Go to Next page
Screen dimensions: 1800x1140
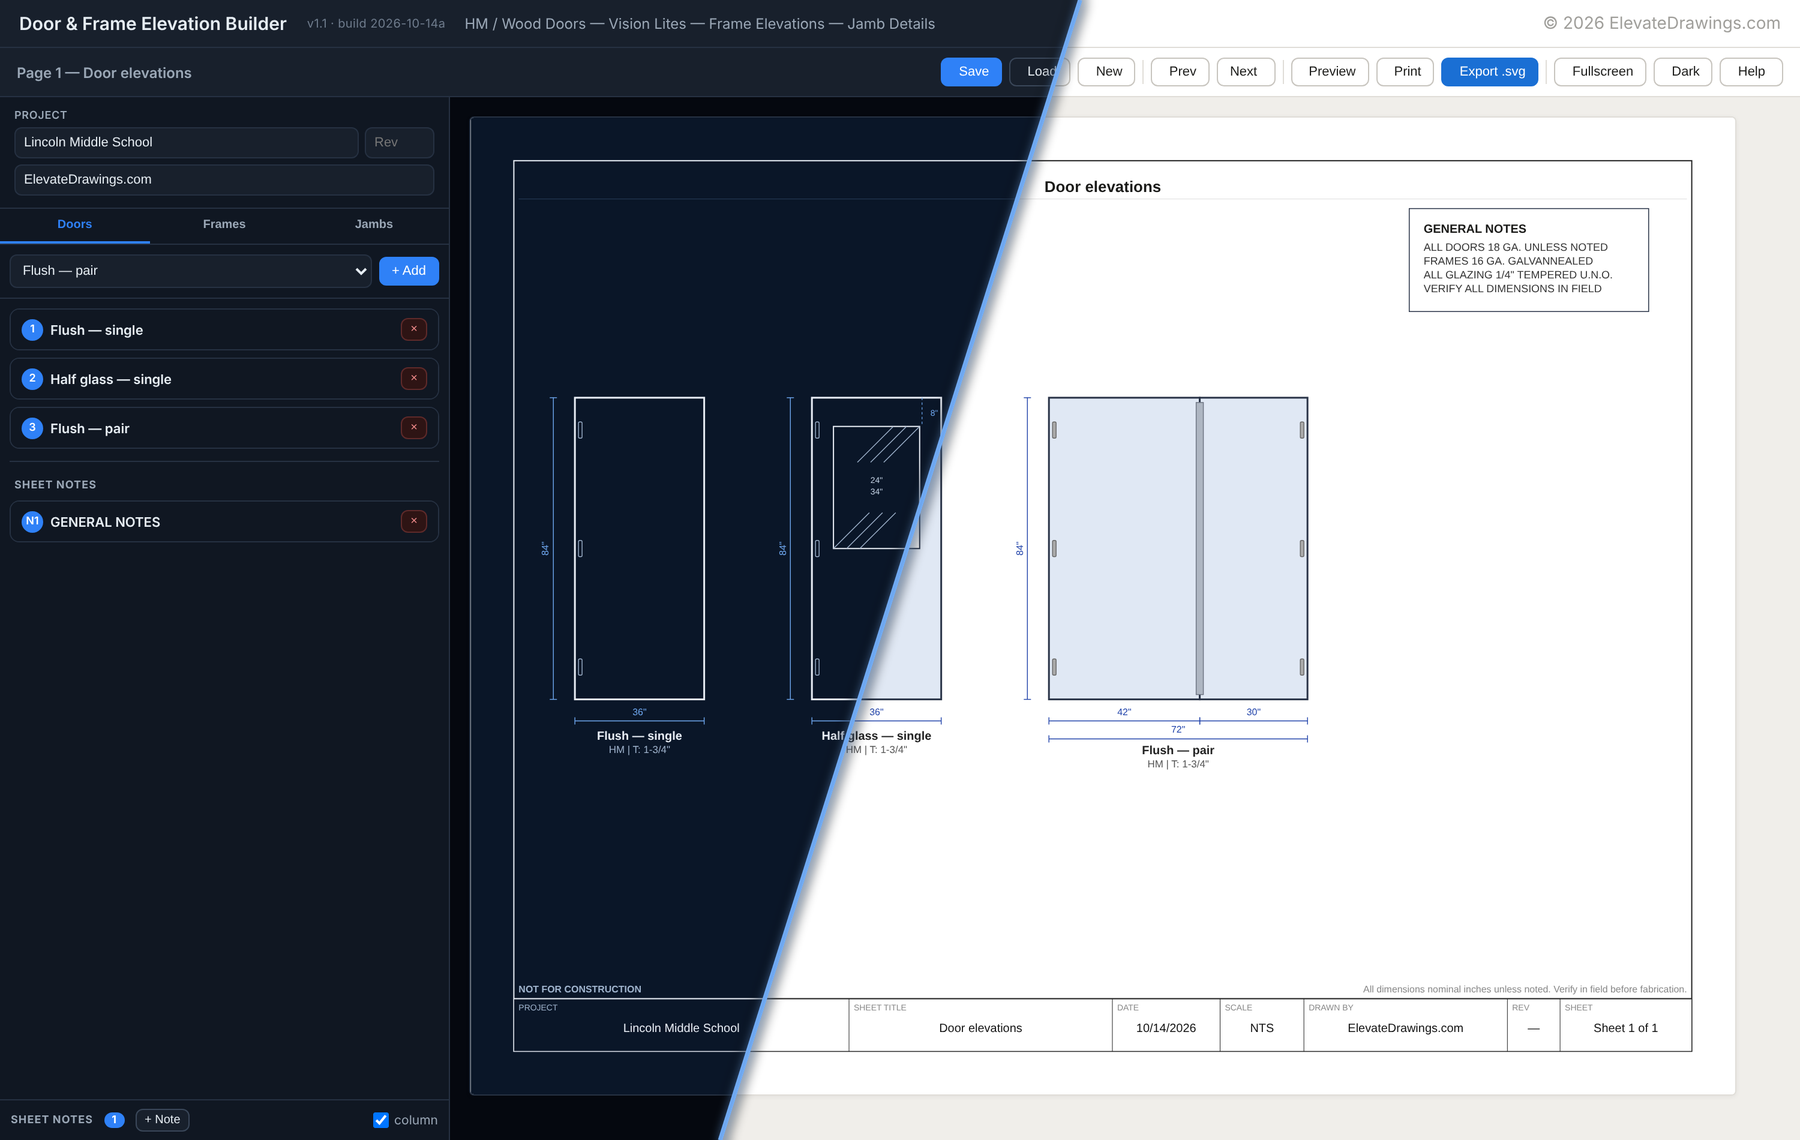[1245, 72]
